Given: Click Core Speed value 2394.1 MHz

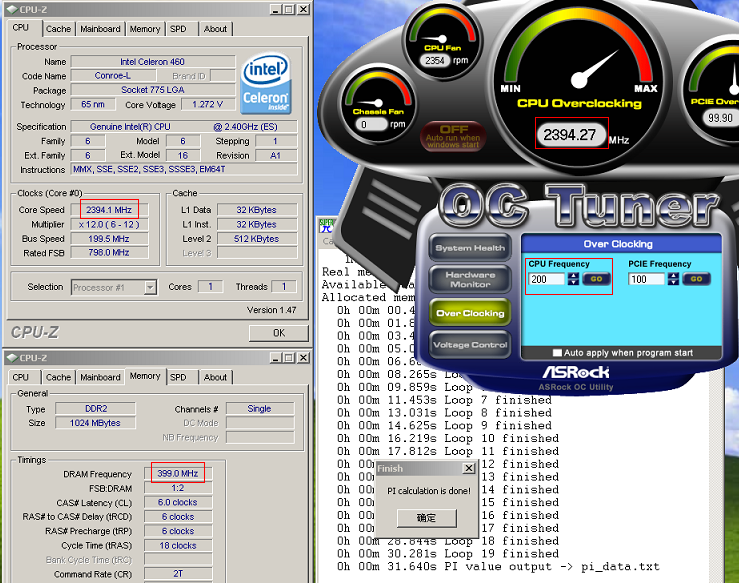Looking at the screenshot, I should coord(109,210).
